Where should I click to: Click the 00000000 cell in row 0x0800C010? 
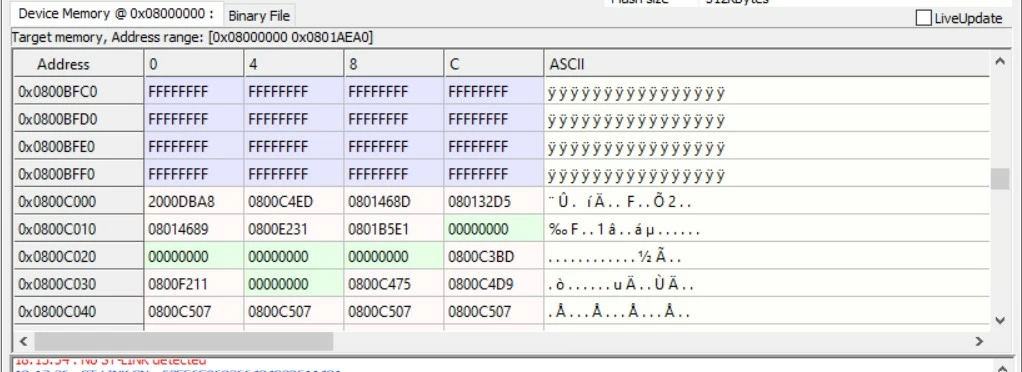[x=494, y=229]
